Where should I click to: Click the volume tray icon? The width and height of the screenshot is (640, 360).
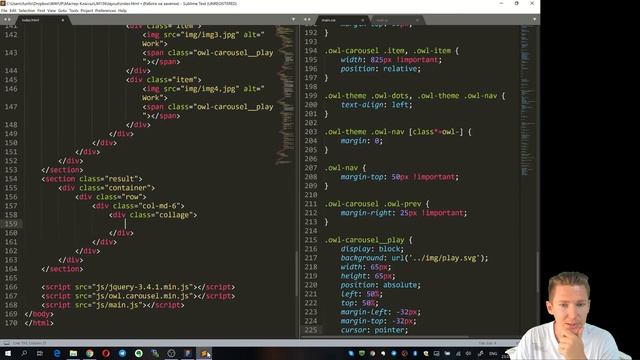click(468, 353)
